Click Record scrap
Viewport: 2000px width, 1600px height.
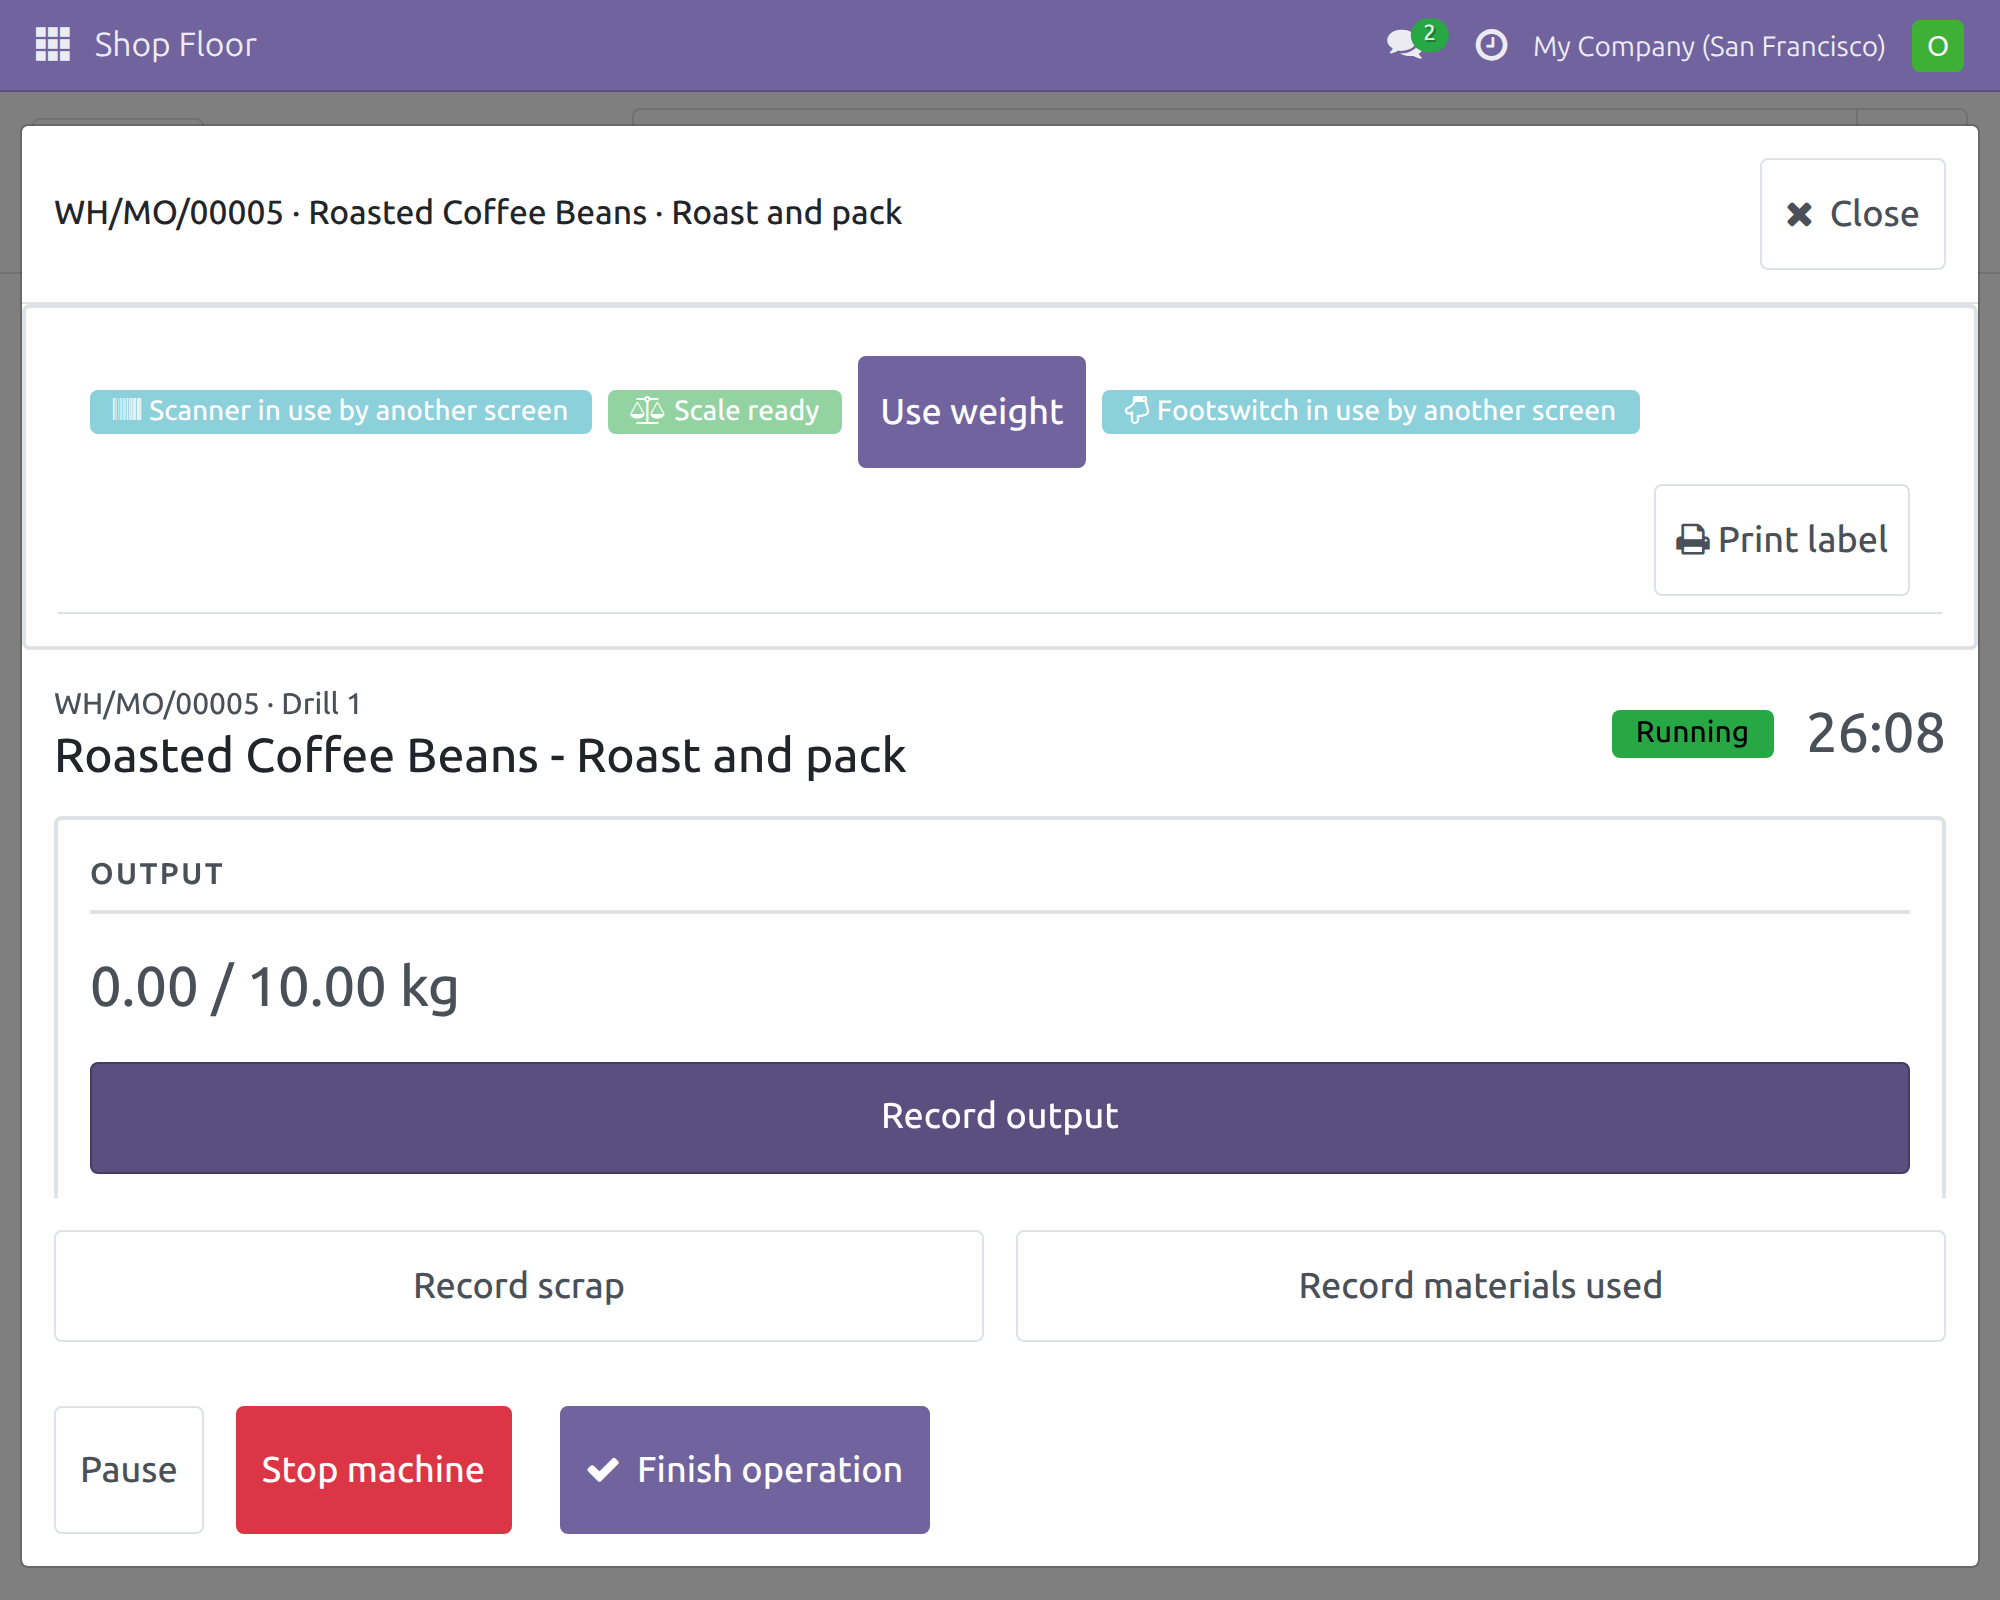[519, 1286]
